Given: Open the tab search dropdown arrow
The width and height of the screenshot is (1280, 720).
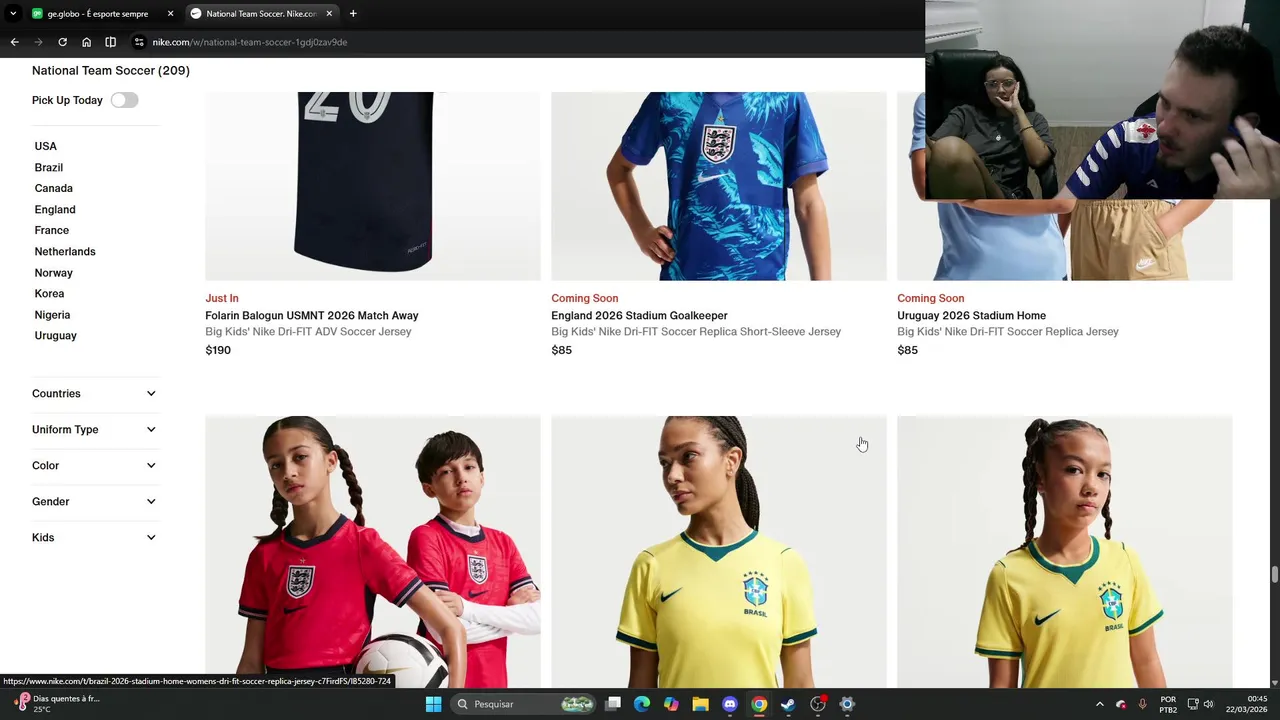Looking at the screenshot, I should 13,14.
